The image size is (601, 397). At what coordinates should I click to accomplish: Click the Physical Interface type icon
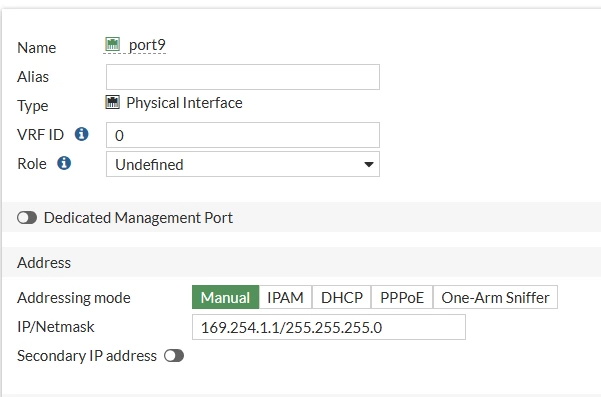click(x=112, y=102)
